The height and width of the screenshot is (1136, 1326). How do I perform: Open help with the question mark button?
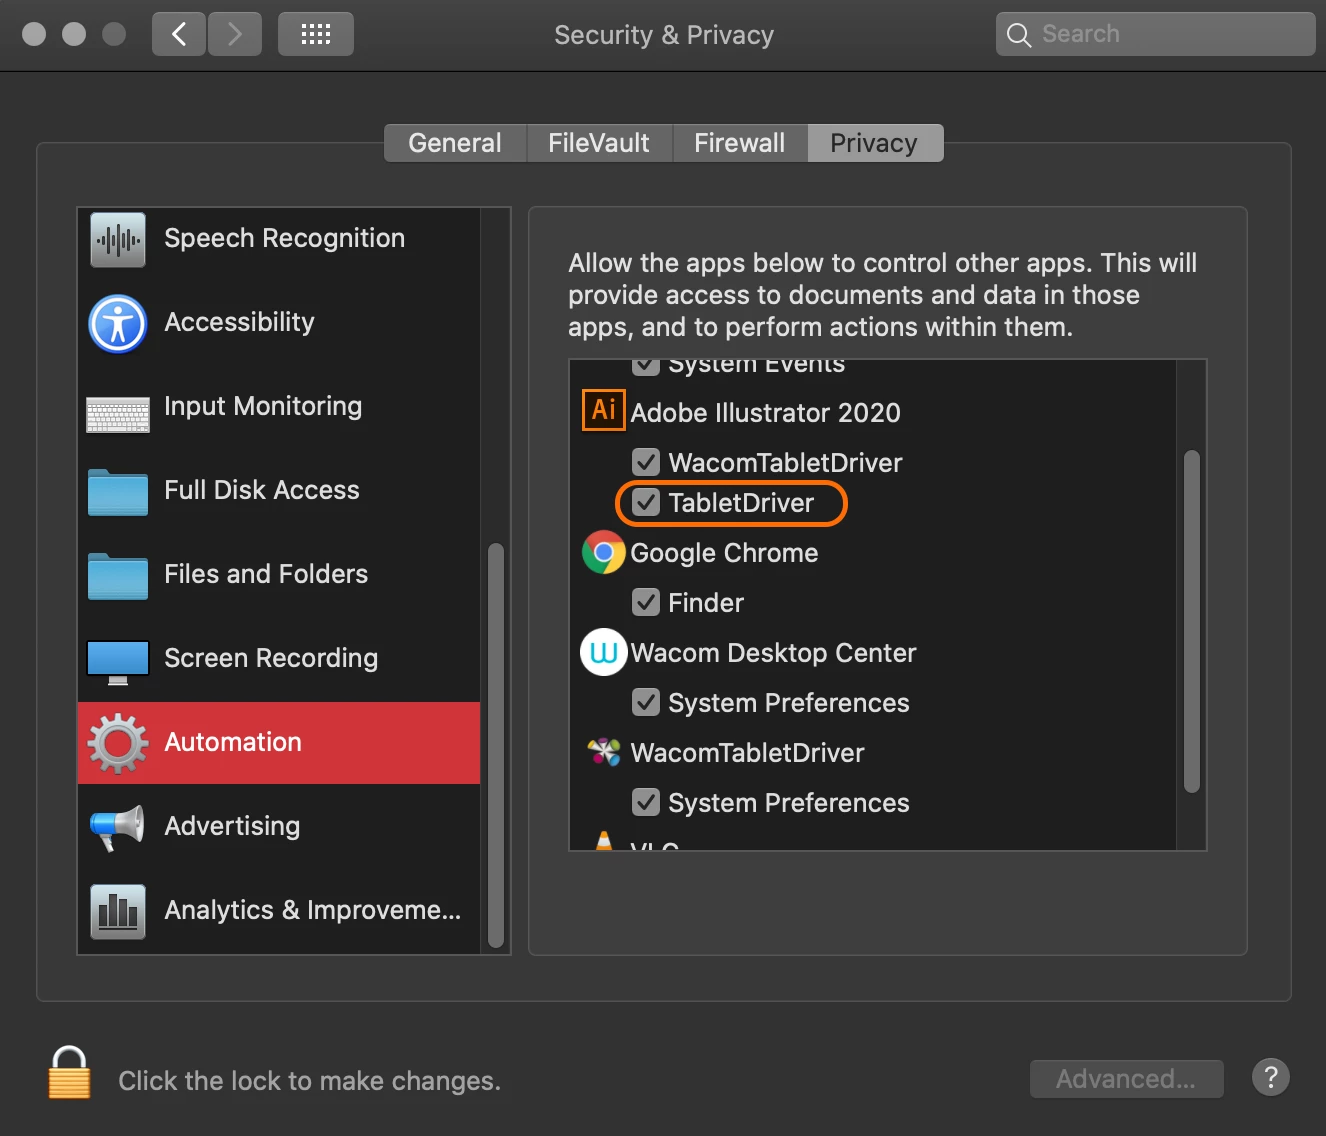[1271, 1077]
